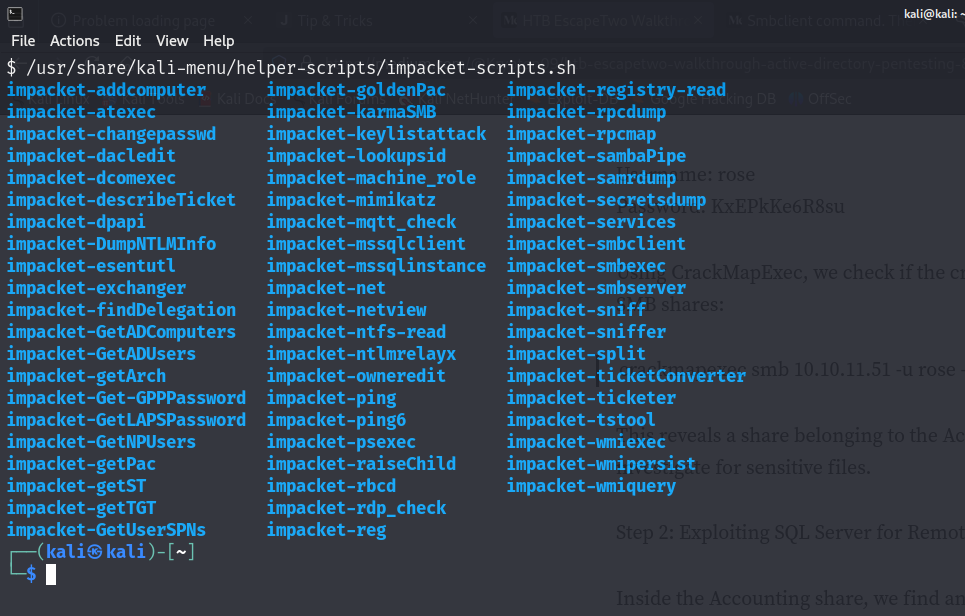This screenshot has width=965, height=616.
Task: Open the File menu
Action: pos(23,41)
